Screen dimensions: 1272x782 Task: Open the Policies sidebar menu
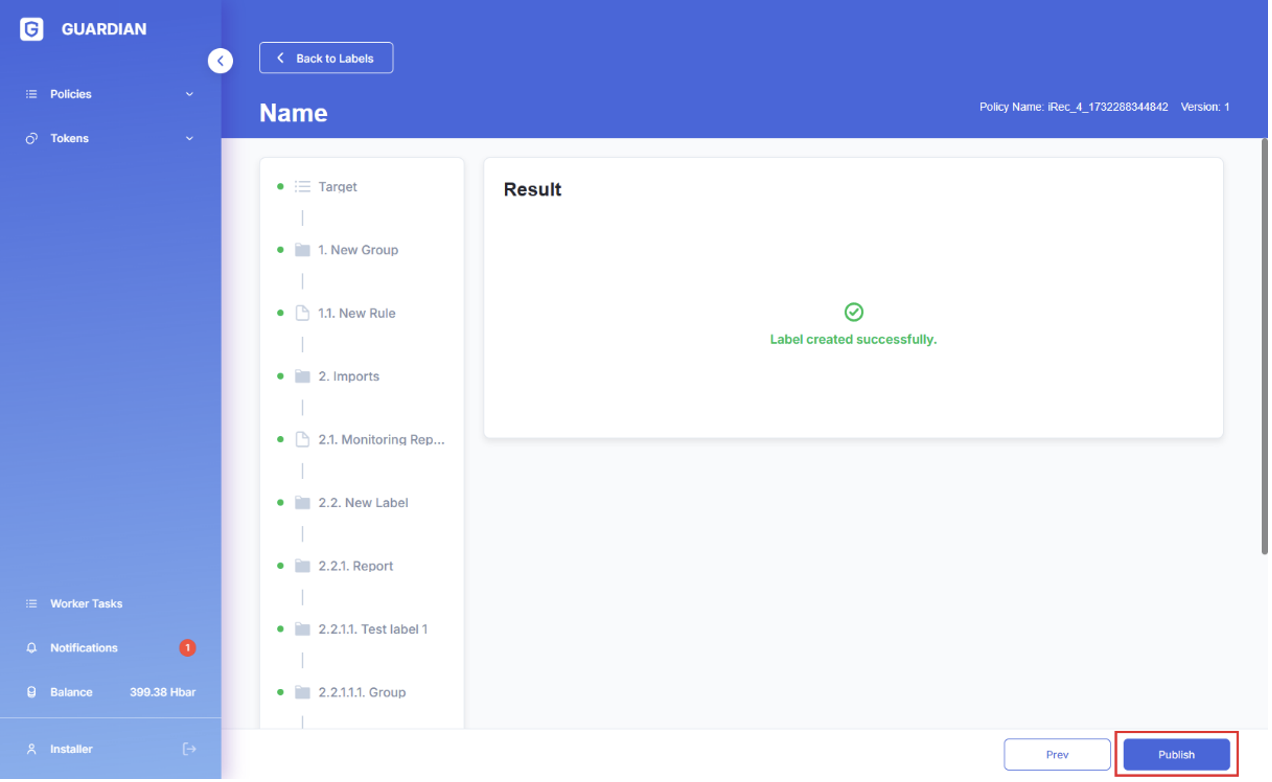click(71, 95)
